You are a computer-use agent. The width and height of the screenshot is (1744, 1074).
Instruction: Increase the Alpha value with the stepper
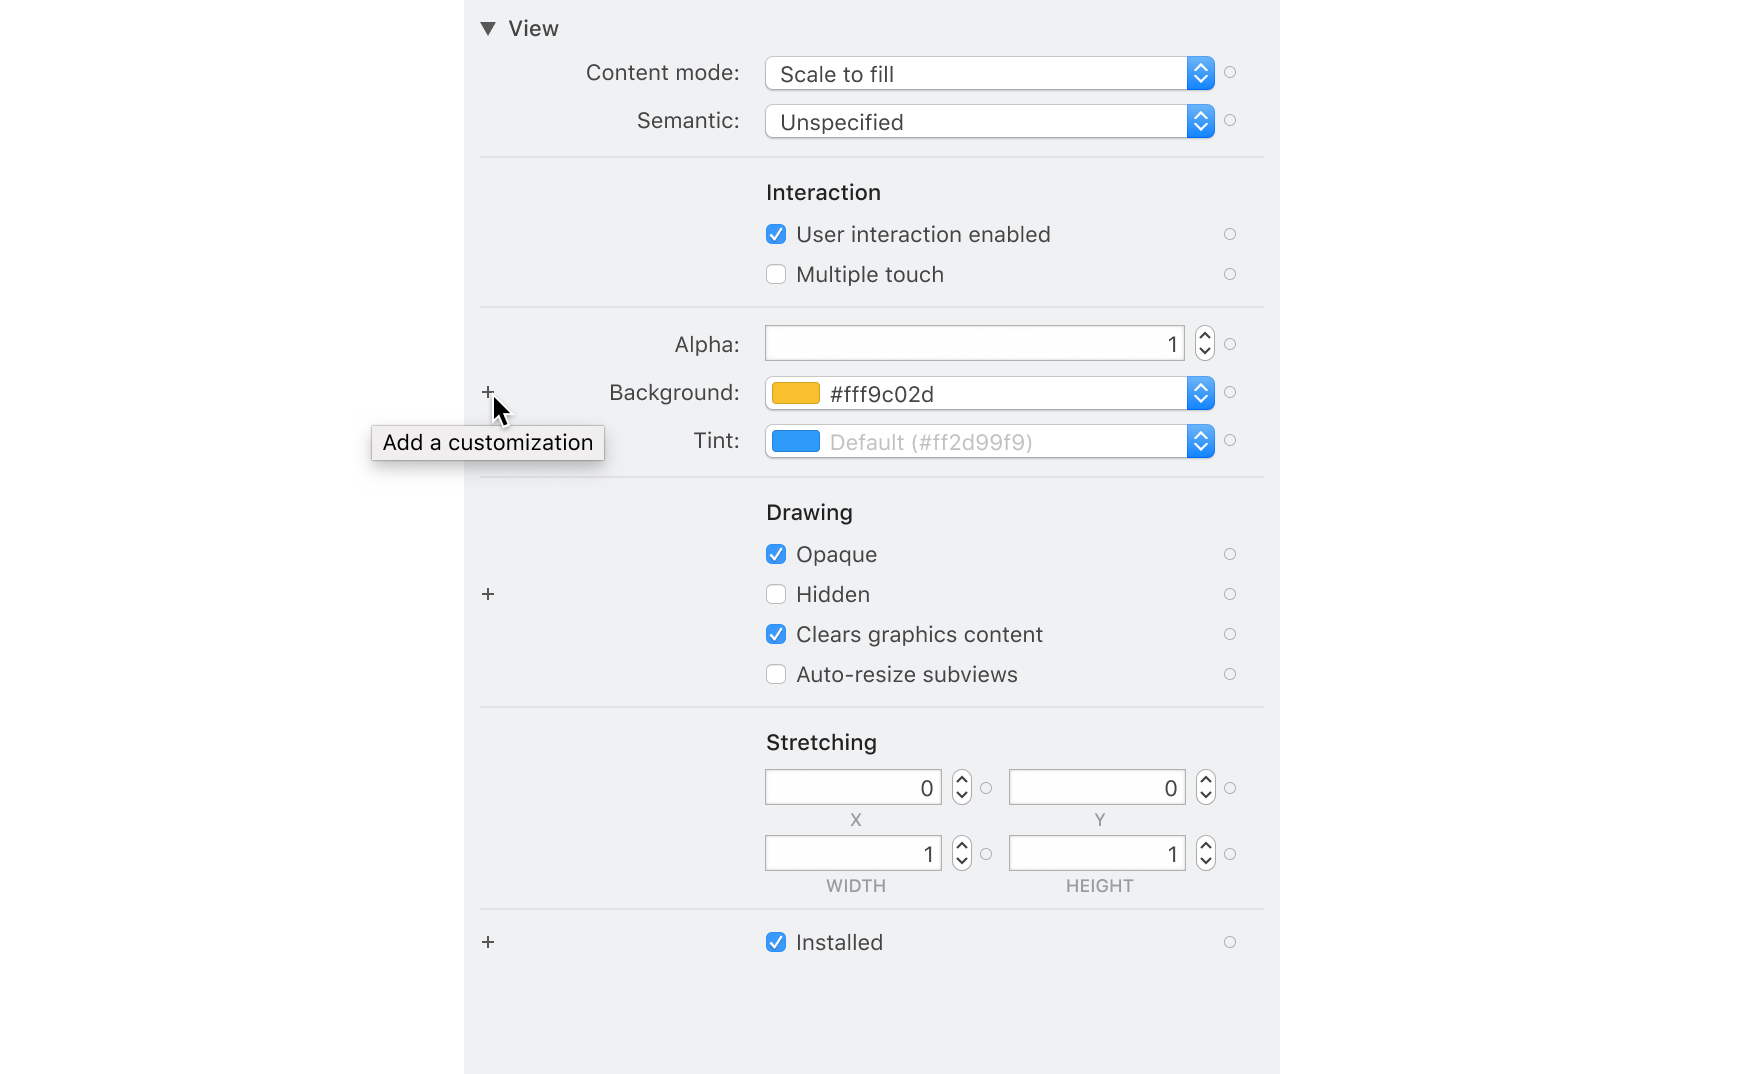point(1204,337)
